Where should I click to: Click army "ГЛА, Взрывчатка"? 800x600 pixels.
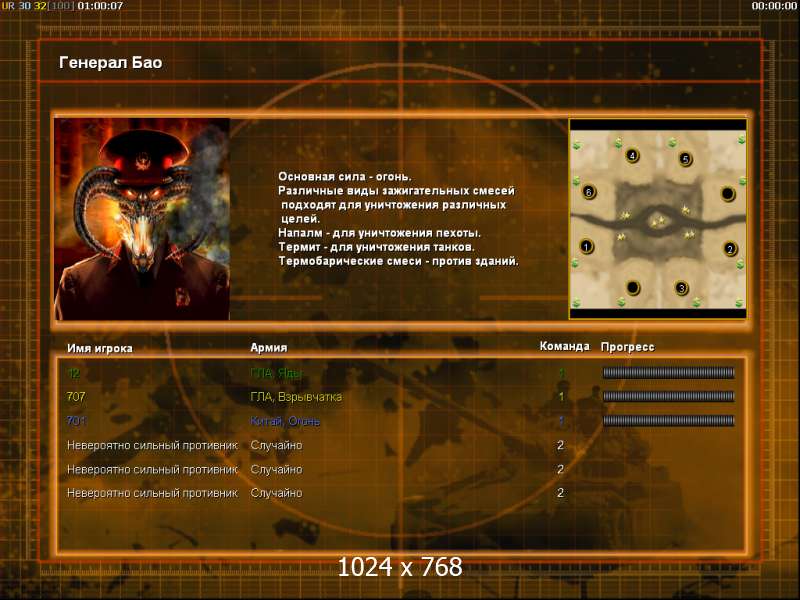(x=296, y=397)
